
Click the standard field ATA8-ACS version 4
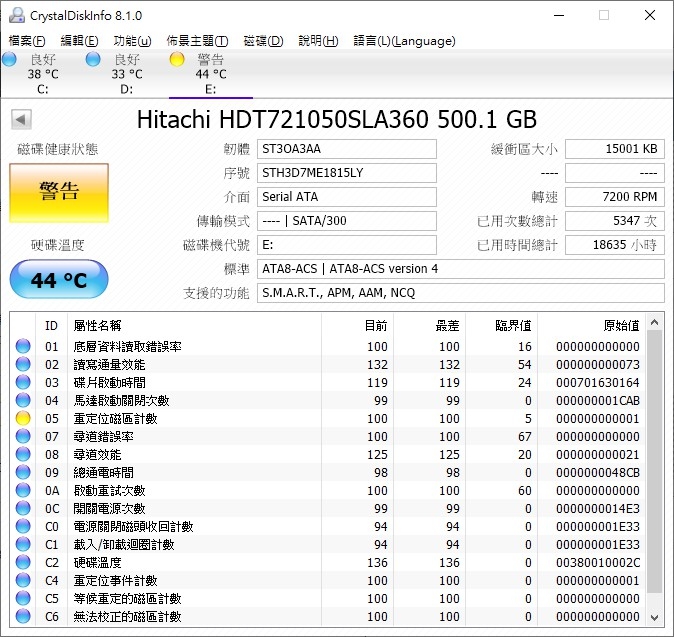tap(461, 269)
